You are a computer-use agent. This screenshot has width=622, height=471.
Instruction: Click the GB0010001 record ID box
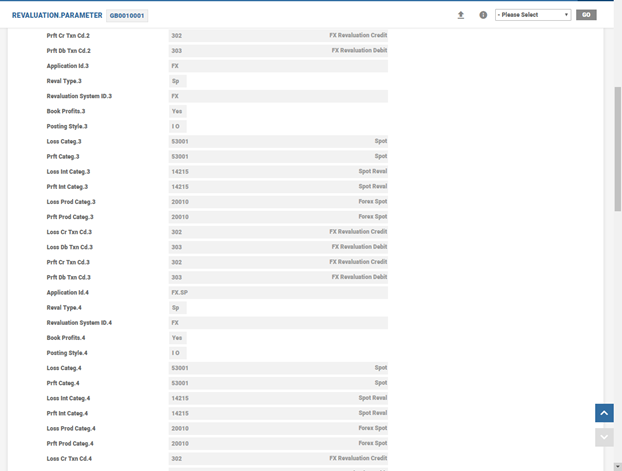tap(127, 16)
